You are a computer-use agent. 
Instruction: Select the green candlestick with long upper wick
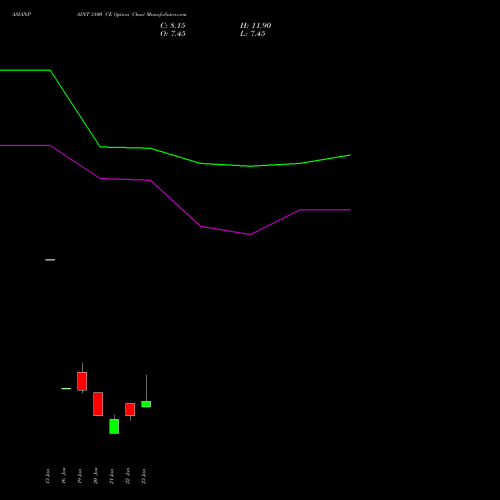(x=146, y=404)
